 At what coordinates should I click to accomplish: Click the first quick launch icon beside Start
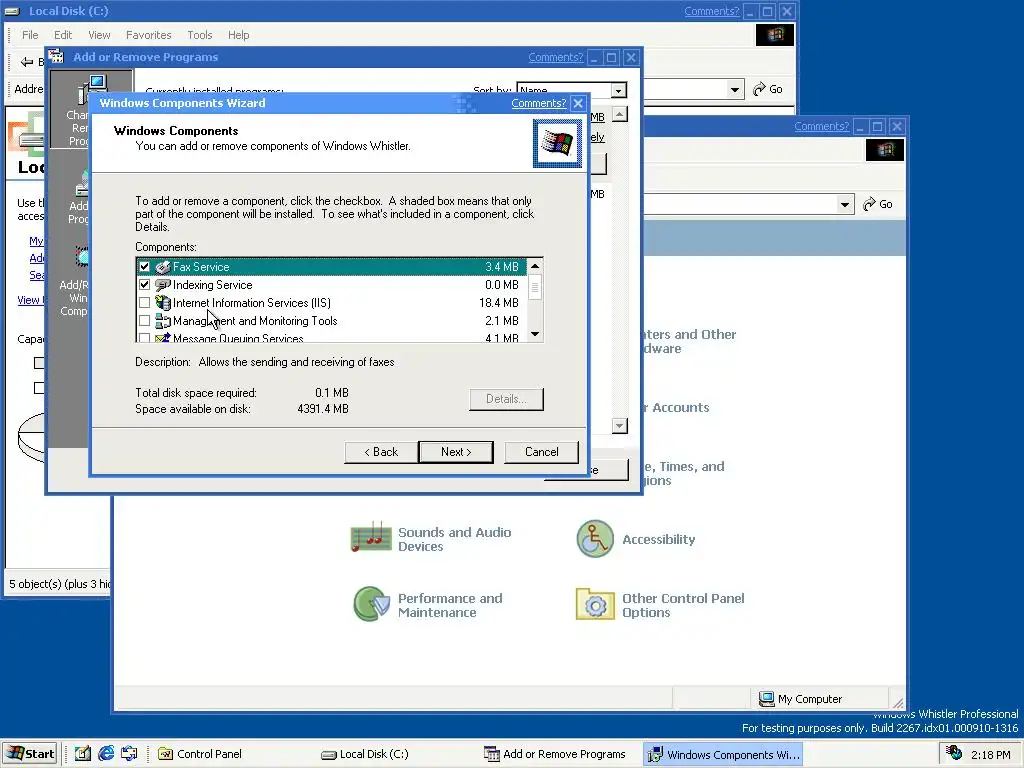coord(82,754)
